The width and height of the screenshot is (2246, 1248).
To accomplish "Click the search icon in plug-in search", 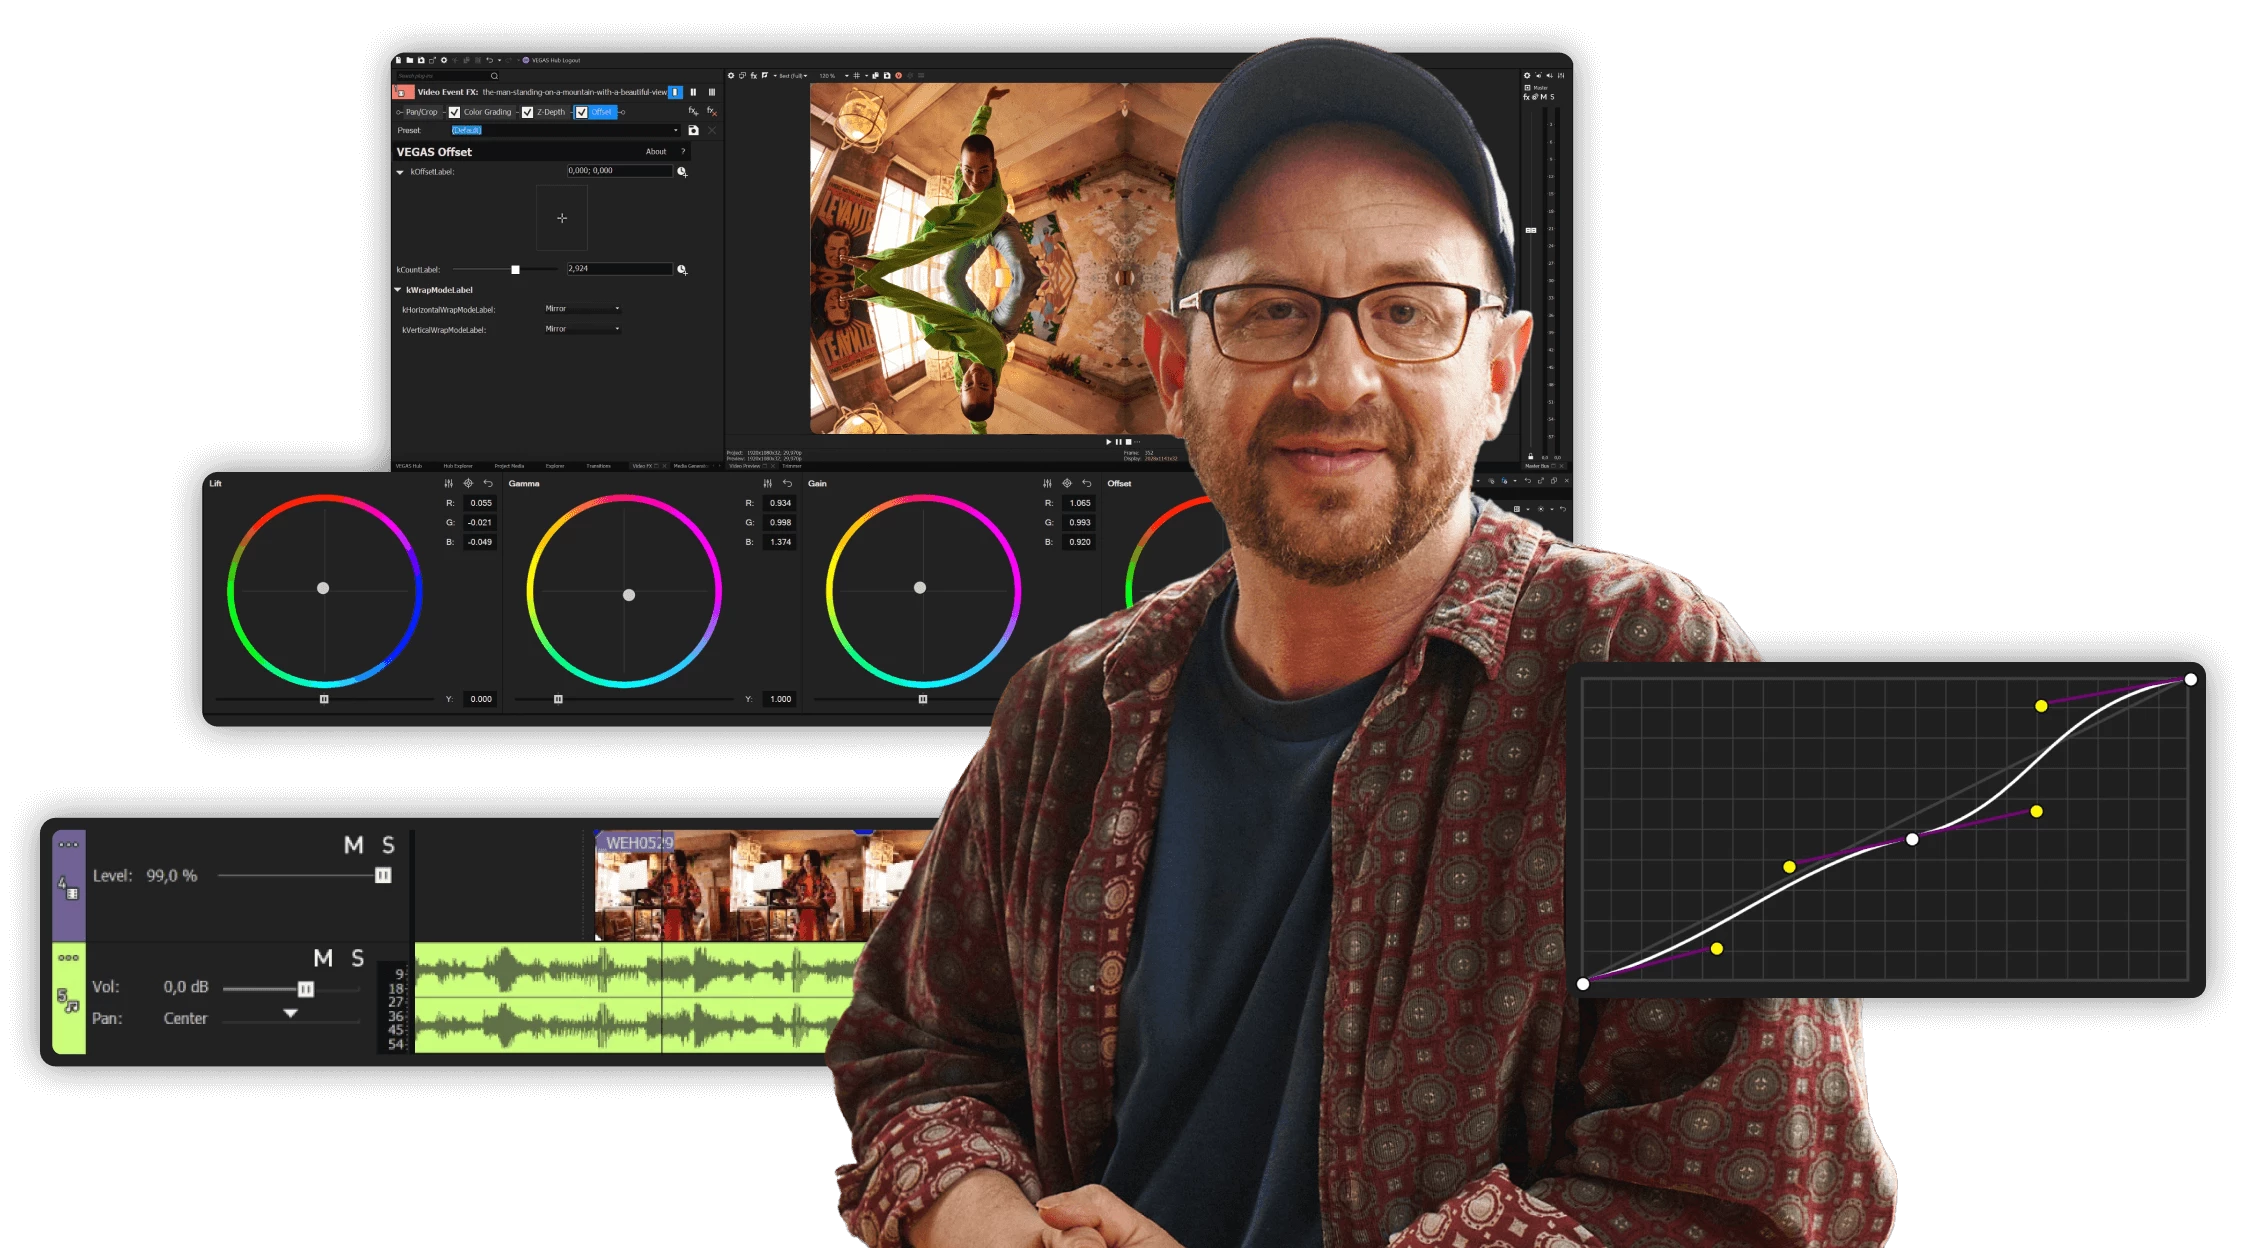I will point(494,76).
